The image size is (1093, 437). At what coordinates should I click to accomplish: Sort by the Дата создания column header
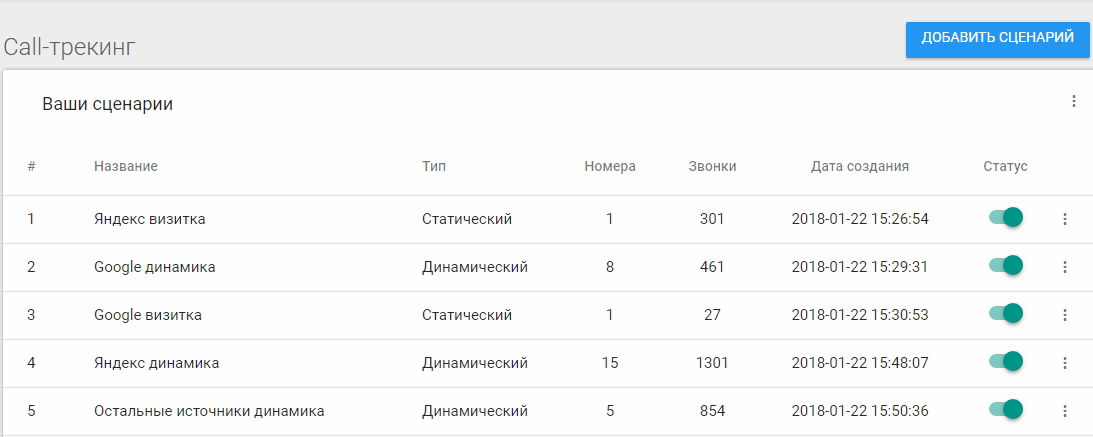tap(859, 166)
